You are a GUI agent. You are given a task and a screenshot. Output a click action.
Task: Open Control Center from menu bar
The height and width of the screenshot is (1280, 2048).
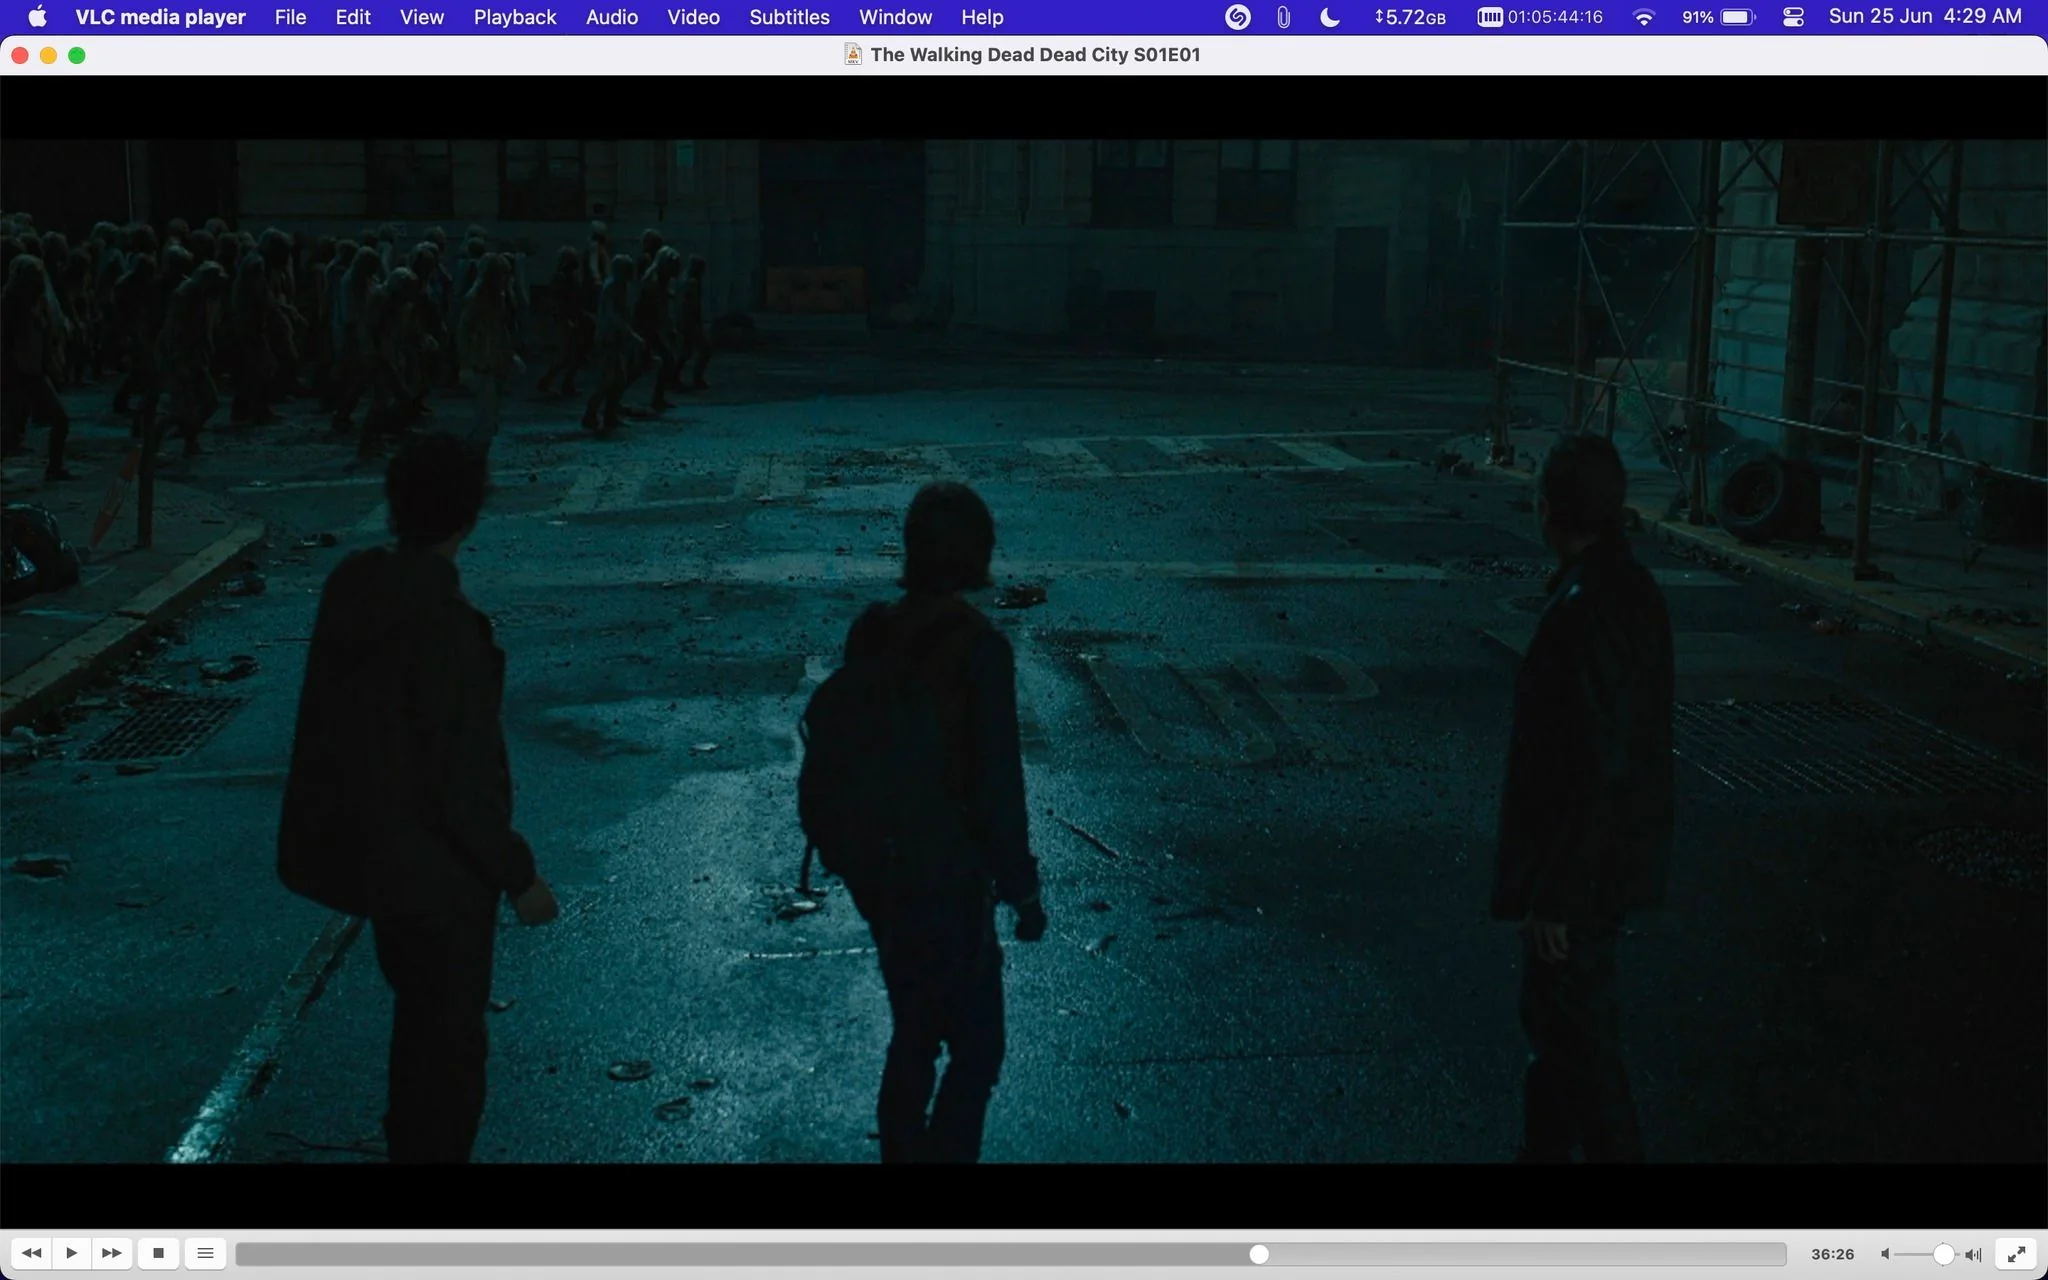(1793, 17)
